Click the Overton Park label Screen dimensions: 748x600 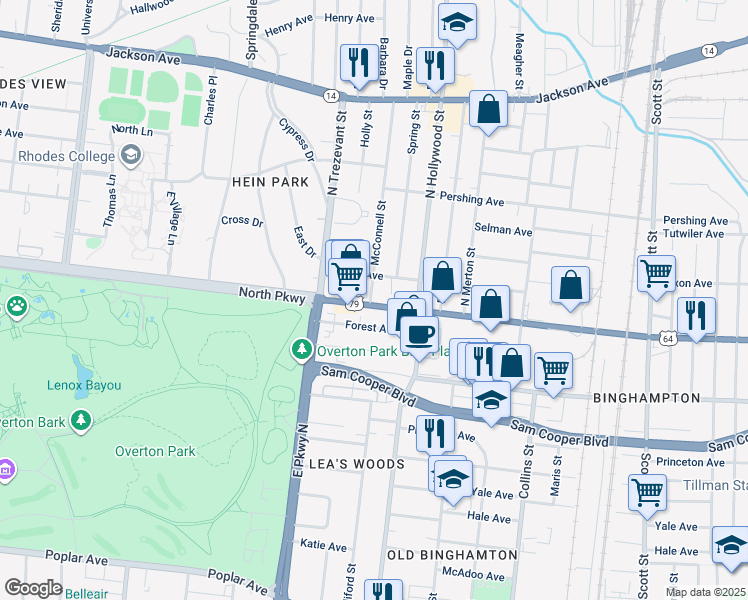[155, 451]
